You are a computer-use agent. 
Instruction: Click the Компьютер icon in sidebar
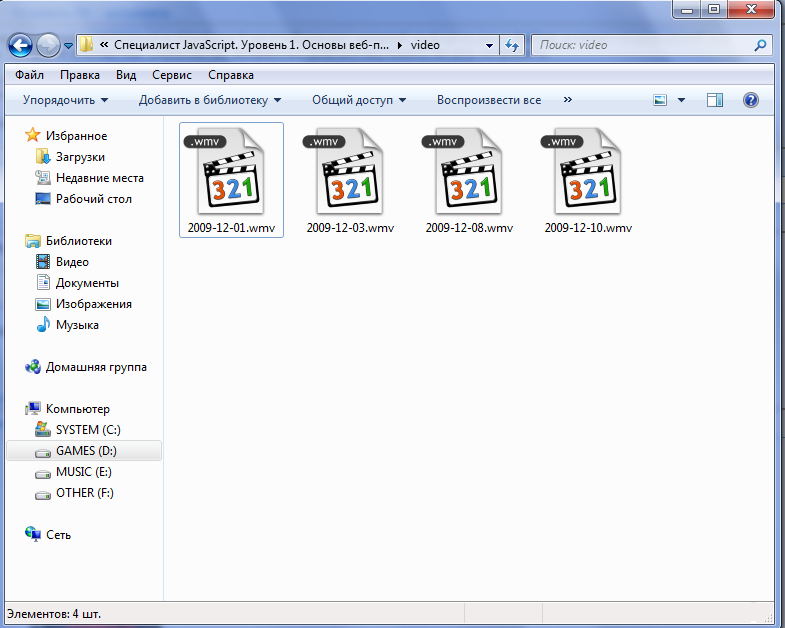point(33,409)
